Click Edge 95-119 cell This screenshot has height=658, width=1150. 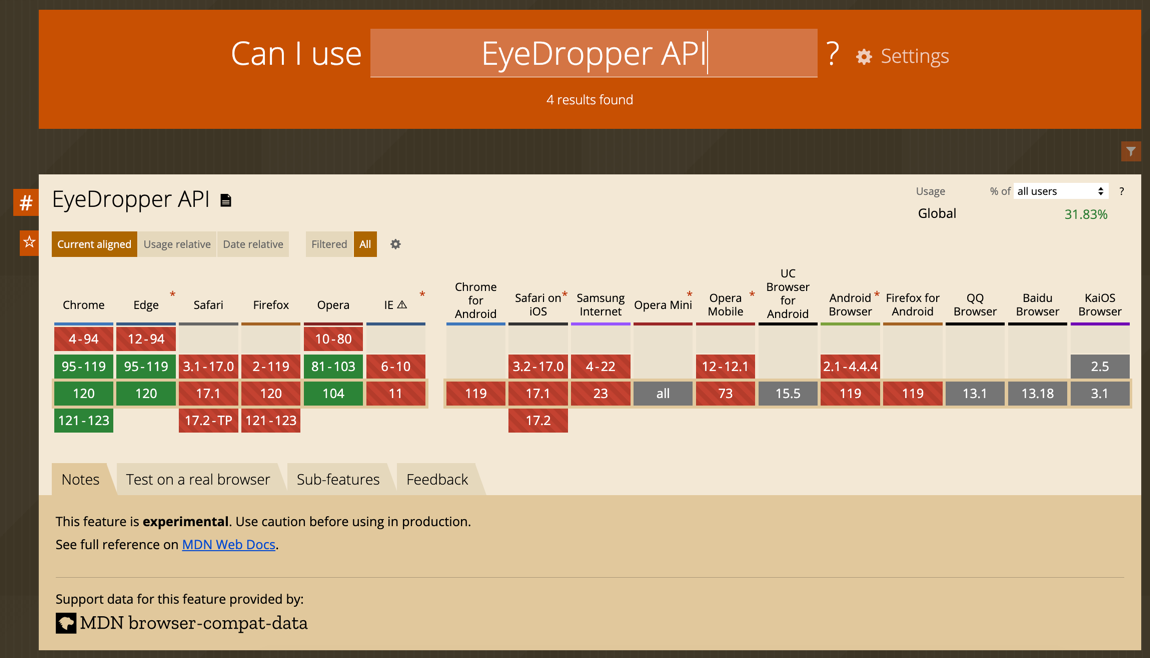coord(146,366)
